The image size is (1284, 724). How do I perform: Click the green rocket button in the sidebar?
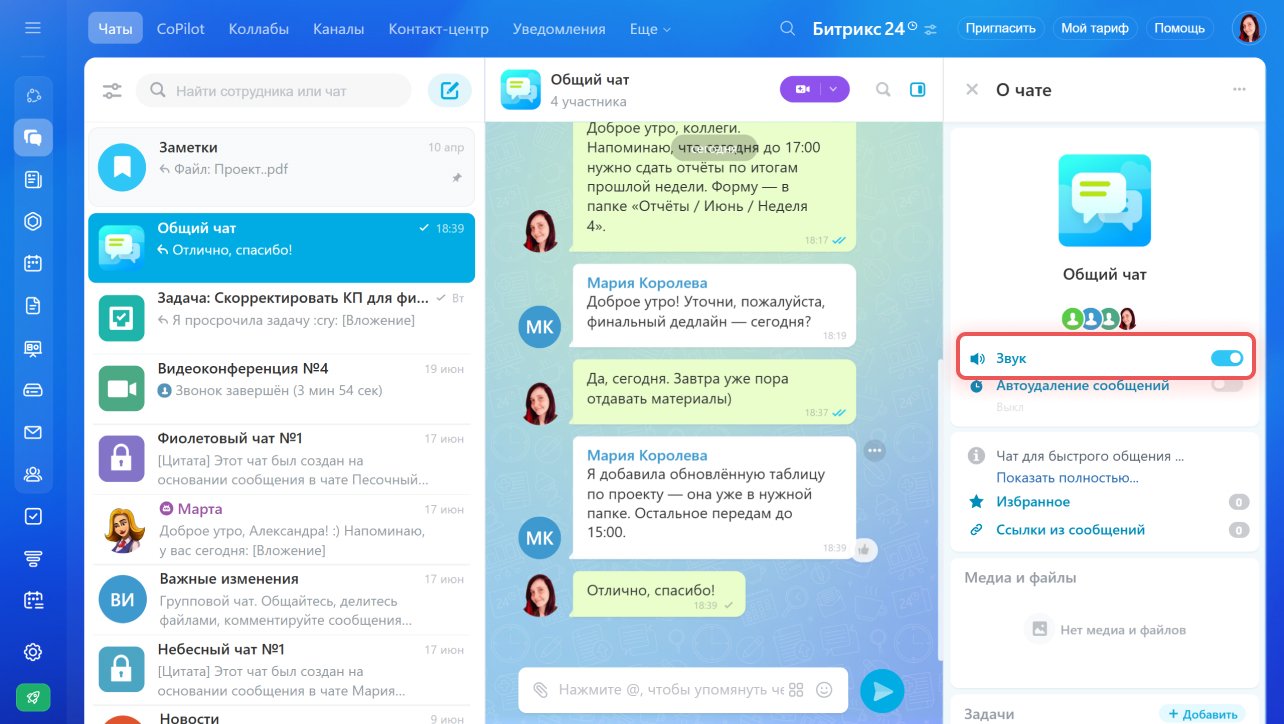click(x=33, y=697)
